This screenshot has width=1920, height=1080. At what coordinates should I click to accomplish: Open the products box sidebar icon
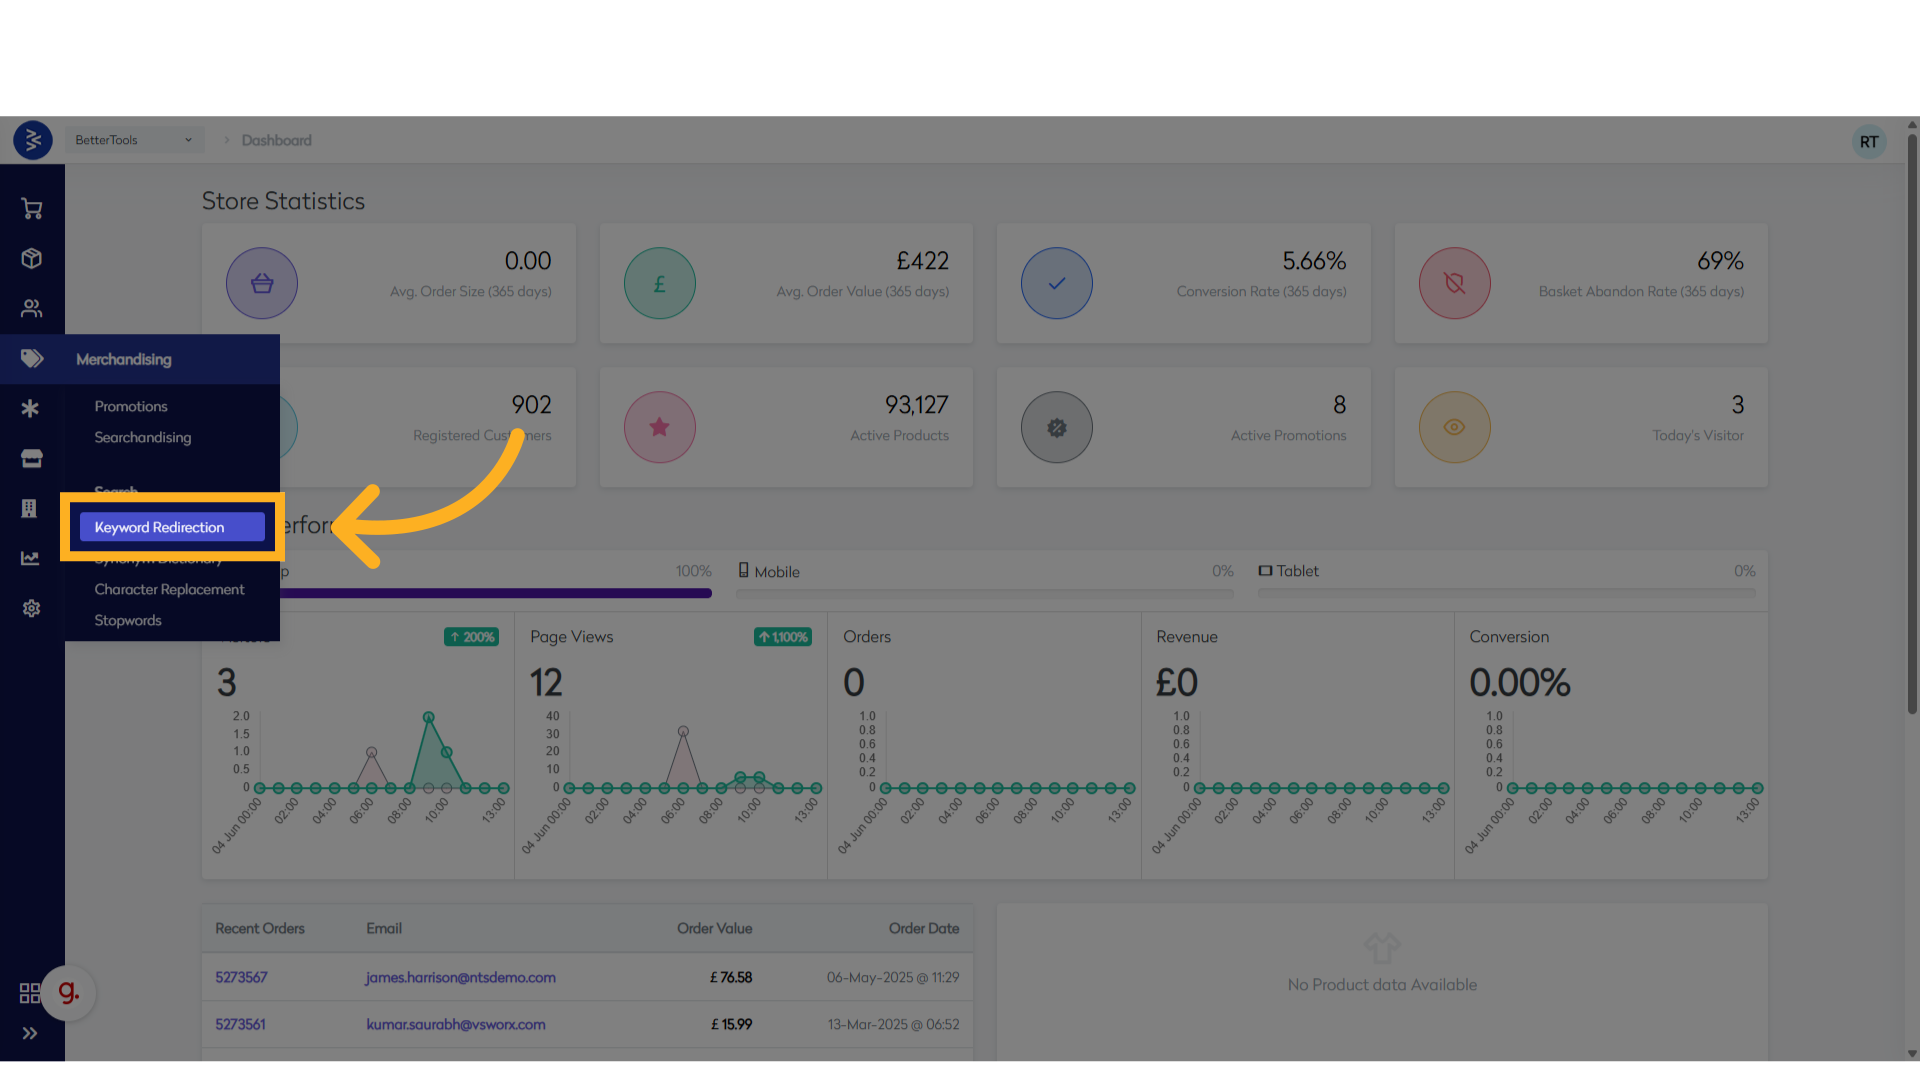point(32,259)
